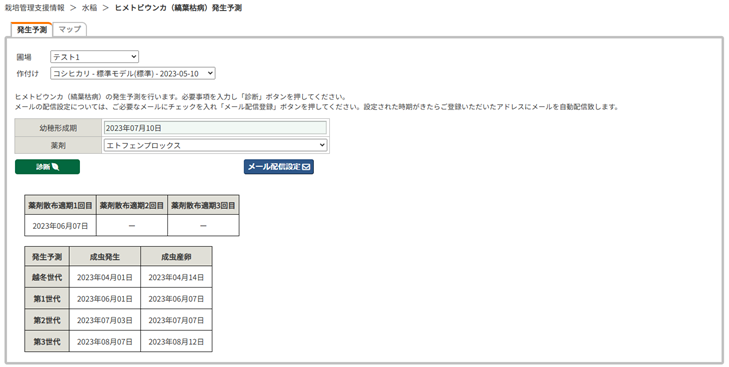The width and height of the screenshot is (729, 367).
Task: Click 薬剤散布適期2回目 header cell
Action: [132, 205]
